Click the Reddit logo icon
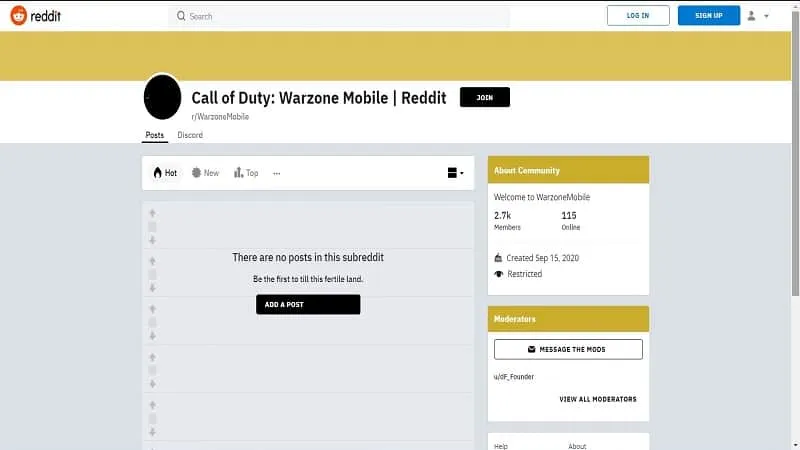This screenshot has width=800, height=450. coord(18,16)
